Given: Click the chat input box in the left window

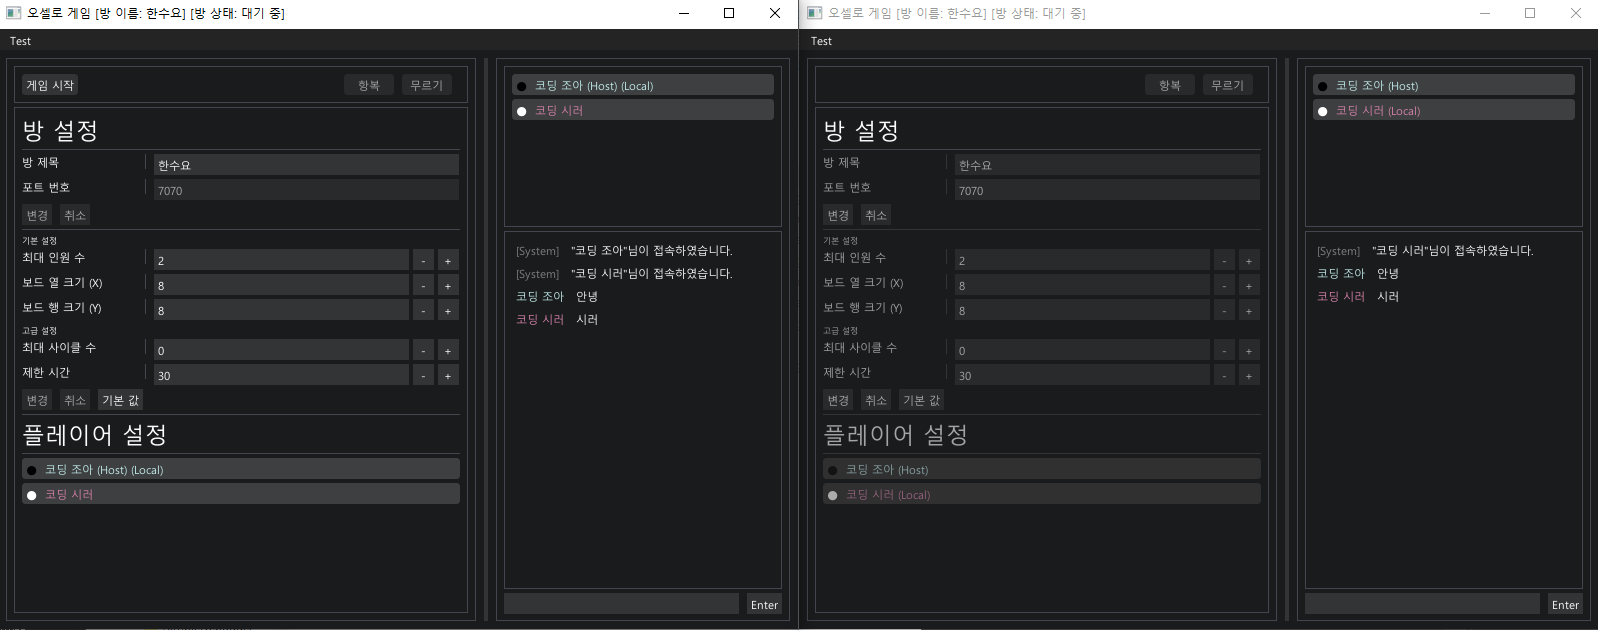Looking at the screenshot, I should pyautogui.click(x=621, y=603).
